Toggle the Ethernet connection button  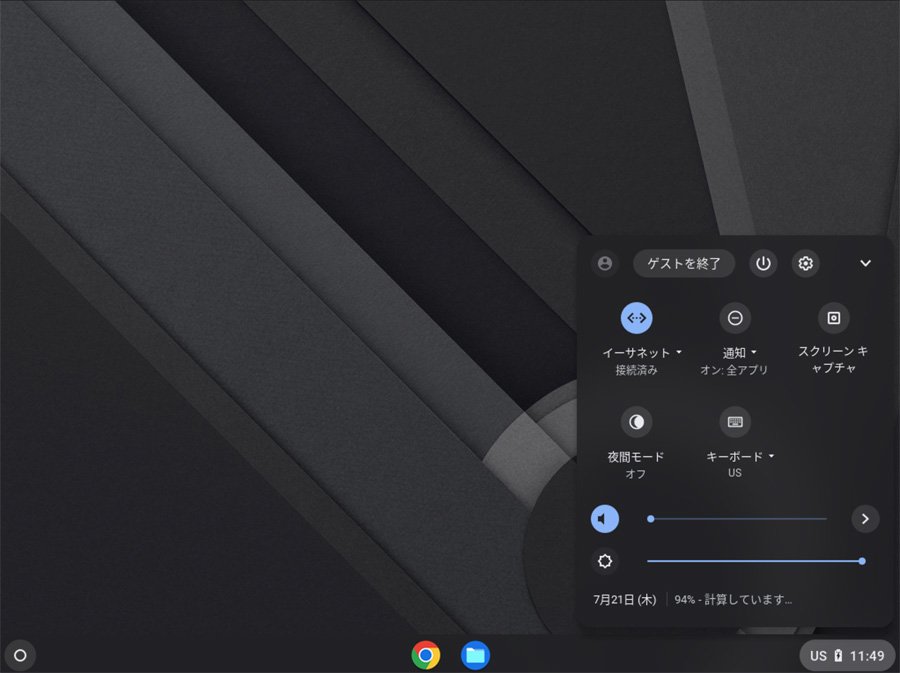click(x=636, y=318)
